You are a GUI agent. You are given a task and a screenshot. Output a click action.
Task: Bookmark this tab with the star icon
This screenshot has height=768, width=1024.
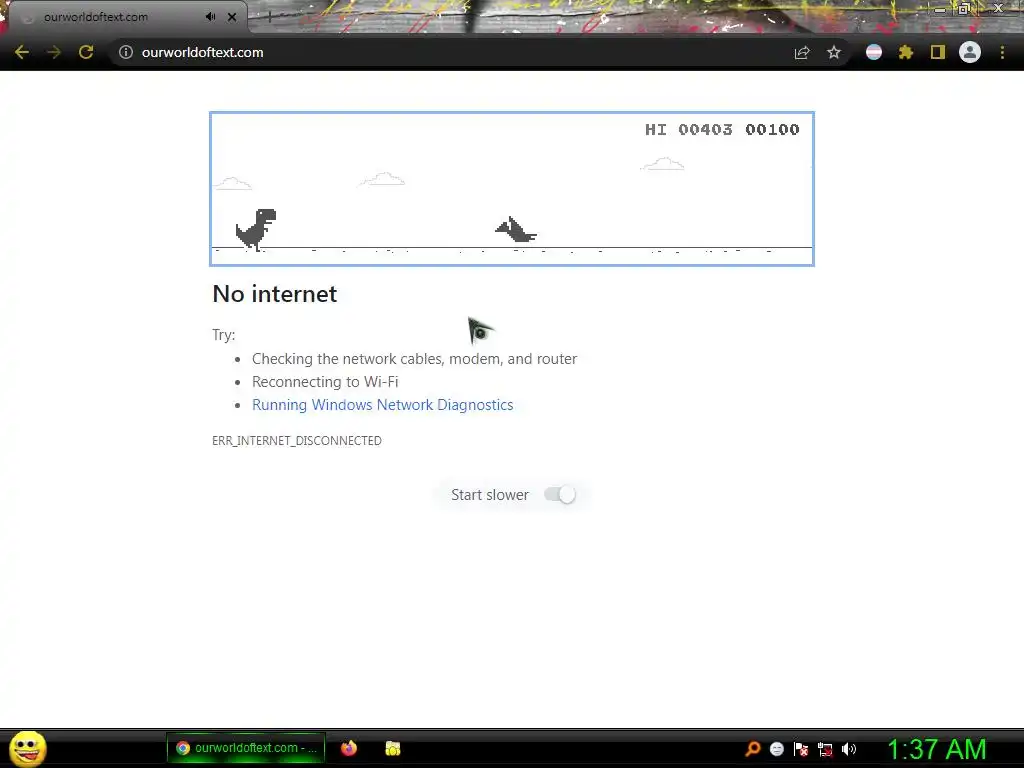tap(834, 52)
